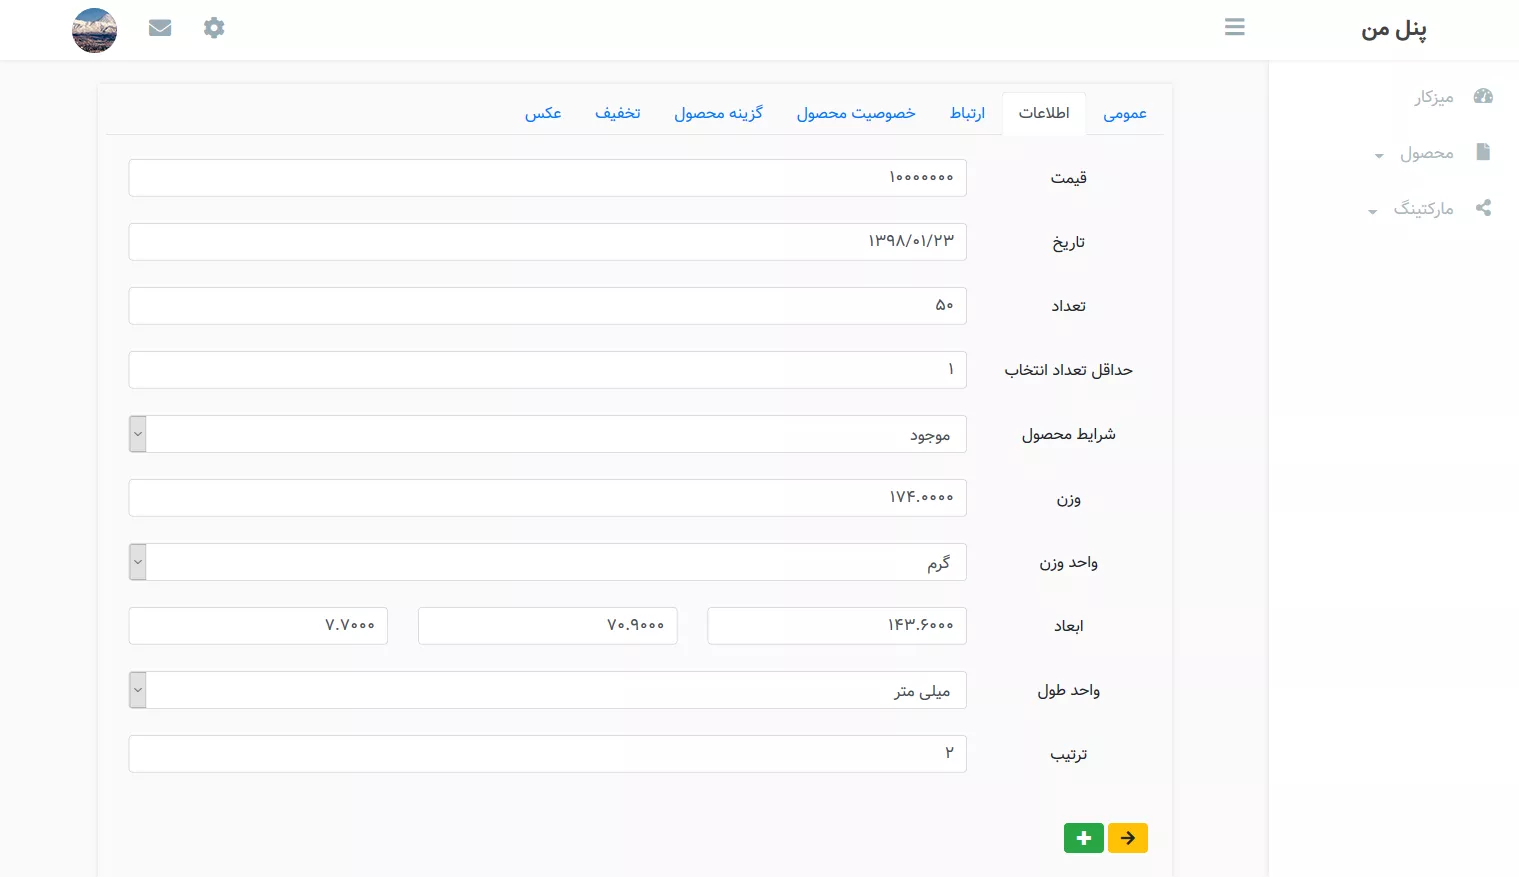
Task: Open the واحد وزن dropdown
Action: [x=547, y=562]
